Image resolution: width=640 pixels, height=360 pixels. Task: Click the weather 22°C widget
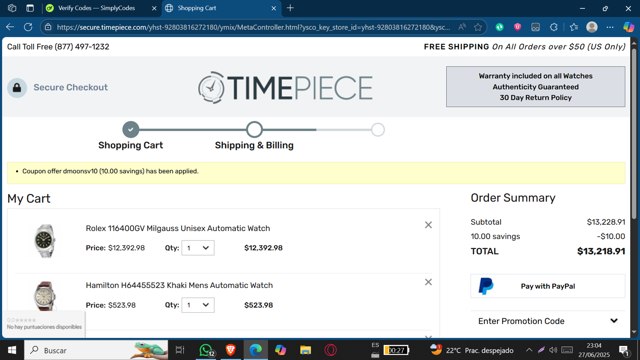(472, 350)
